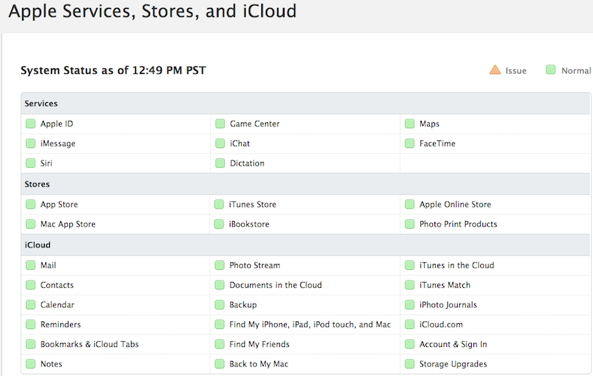This screenshot has height=376, width=593.
Task: Click the green square next to Maps
Action: point(409,124)
